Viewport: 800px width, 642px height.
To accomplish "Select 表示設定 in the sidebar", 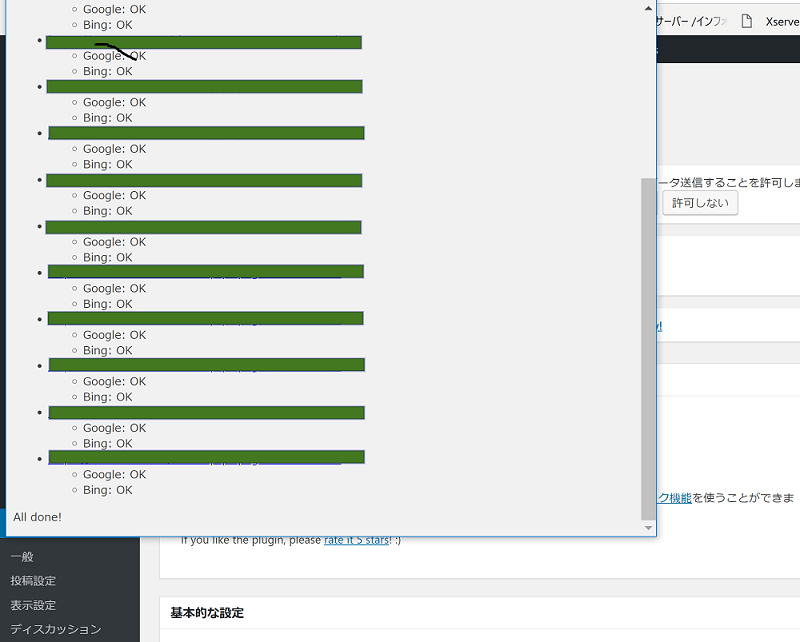I will pos(33,605).
